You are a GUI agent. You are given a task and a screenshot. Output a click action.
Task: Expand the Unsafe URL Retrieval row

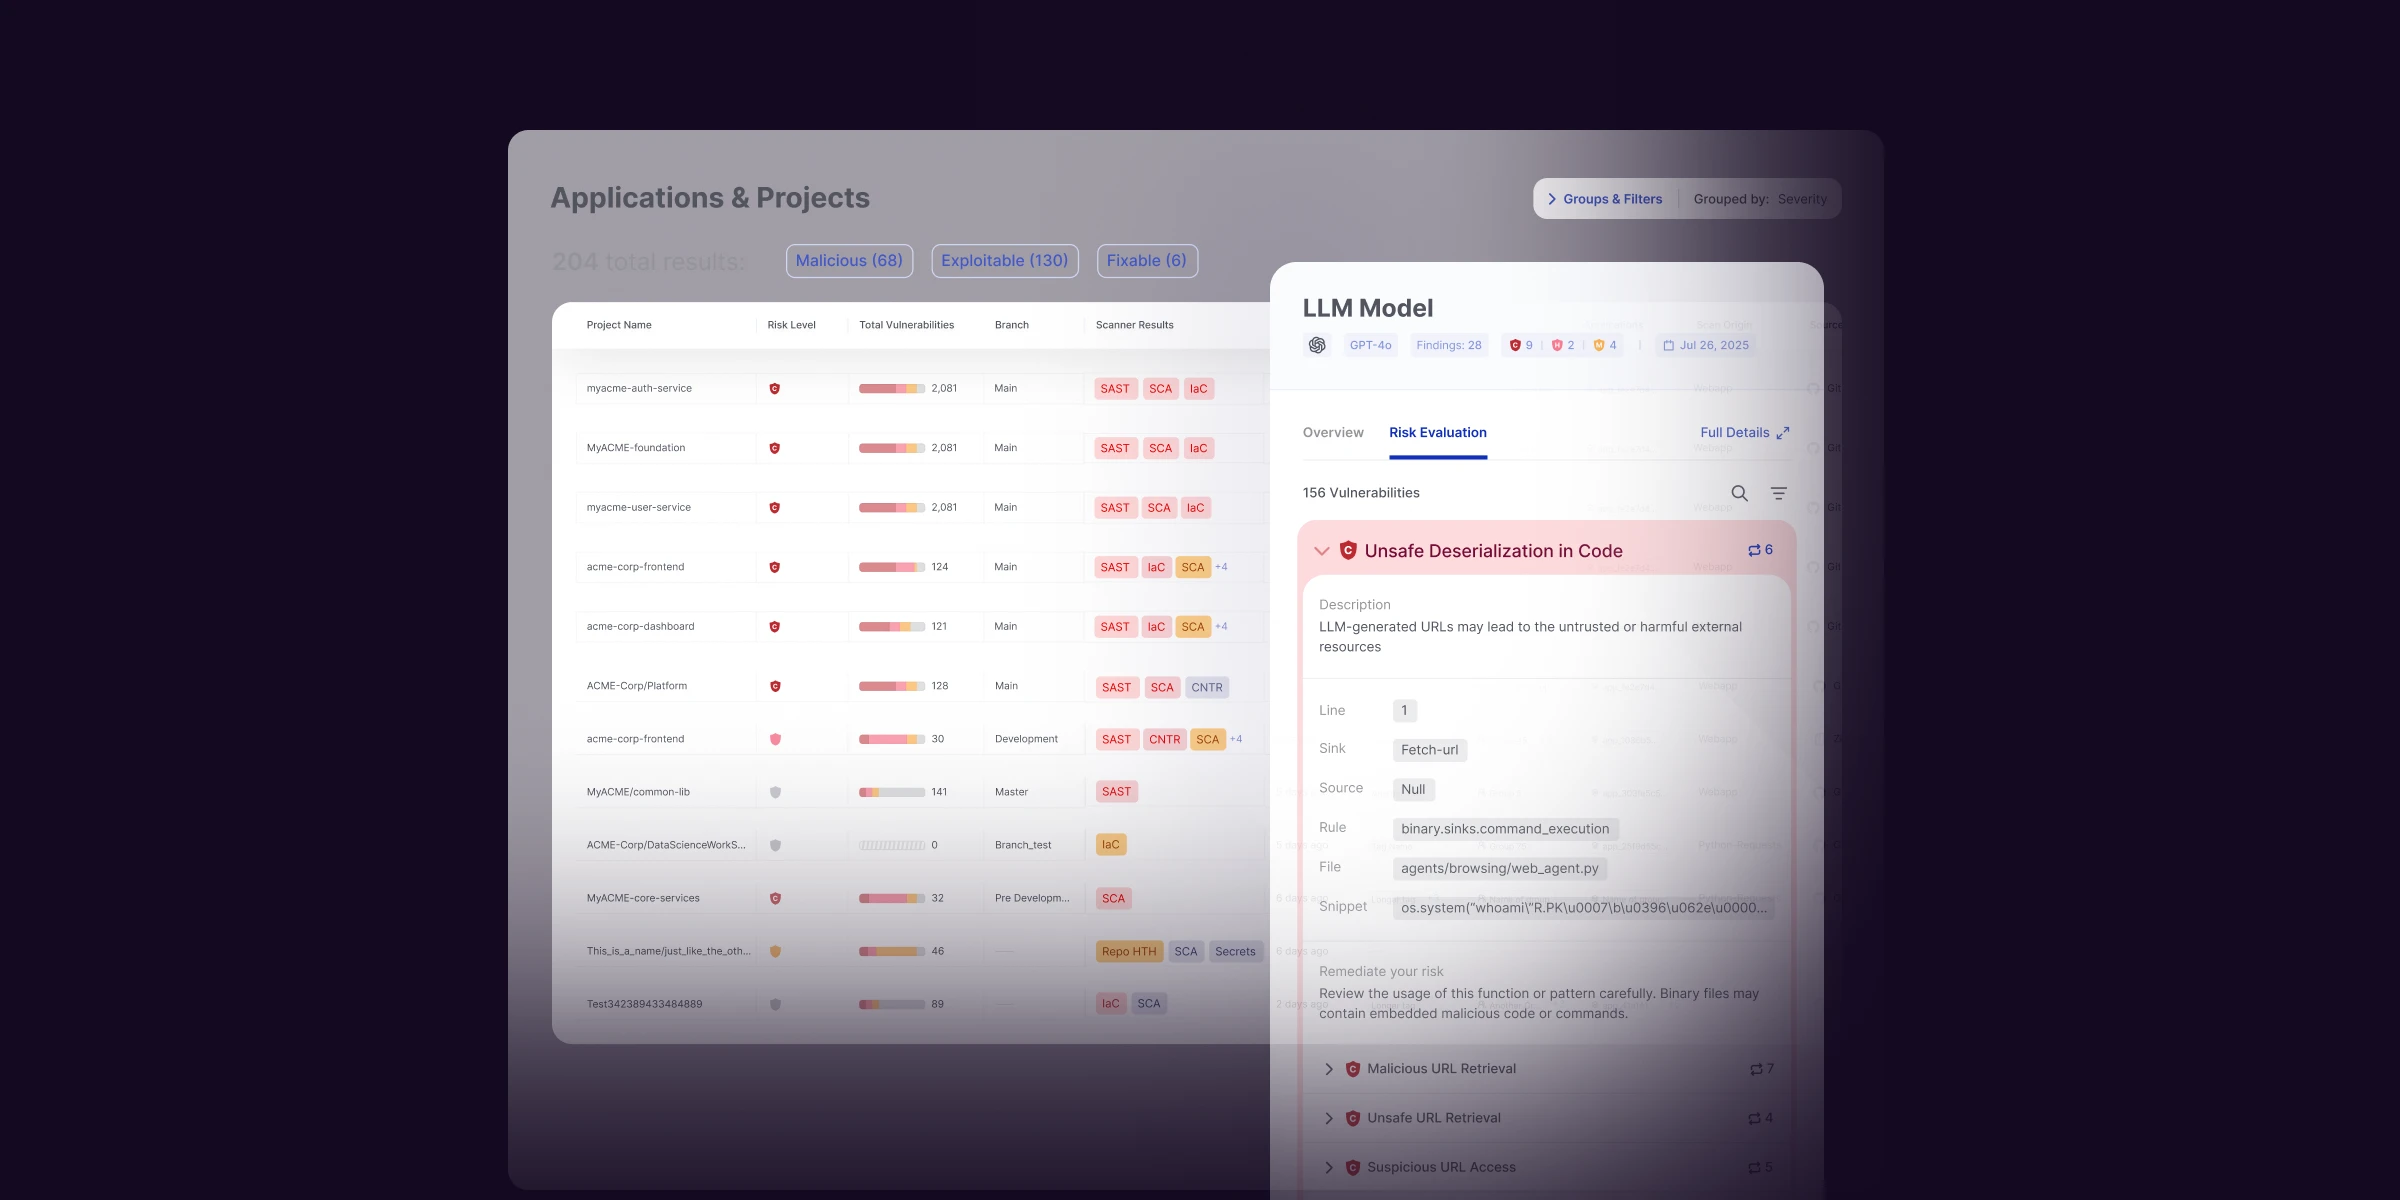pos(1328,1118)
